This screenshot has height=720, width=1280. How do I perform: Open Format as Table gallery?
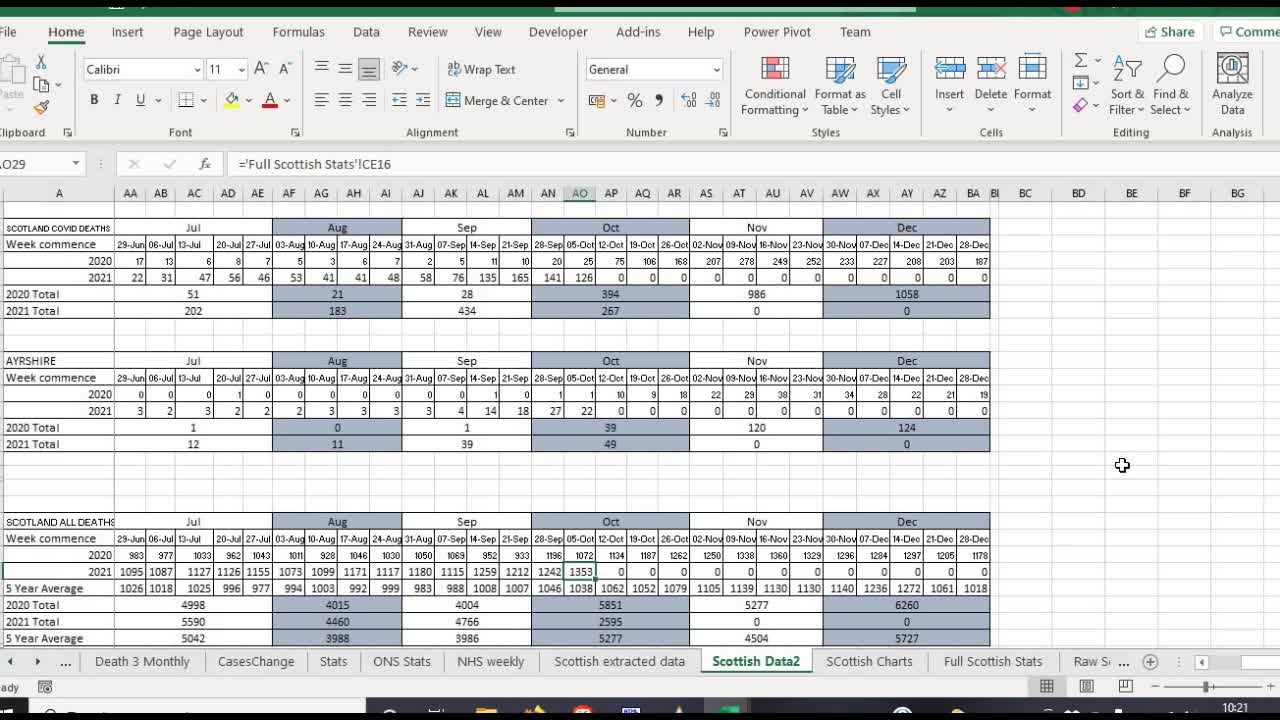pyautogui.click(x=840, y=86)
